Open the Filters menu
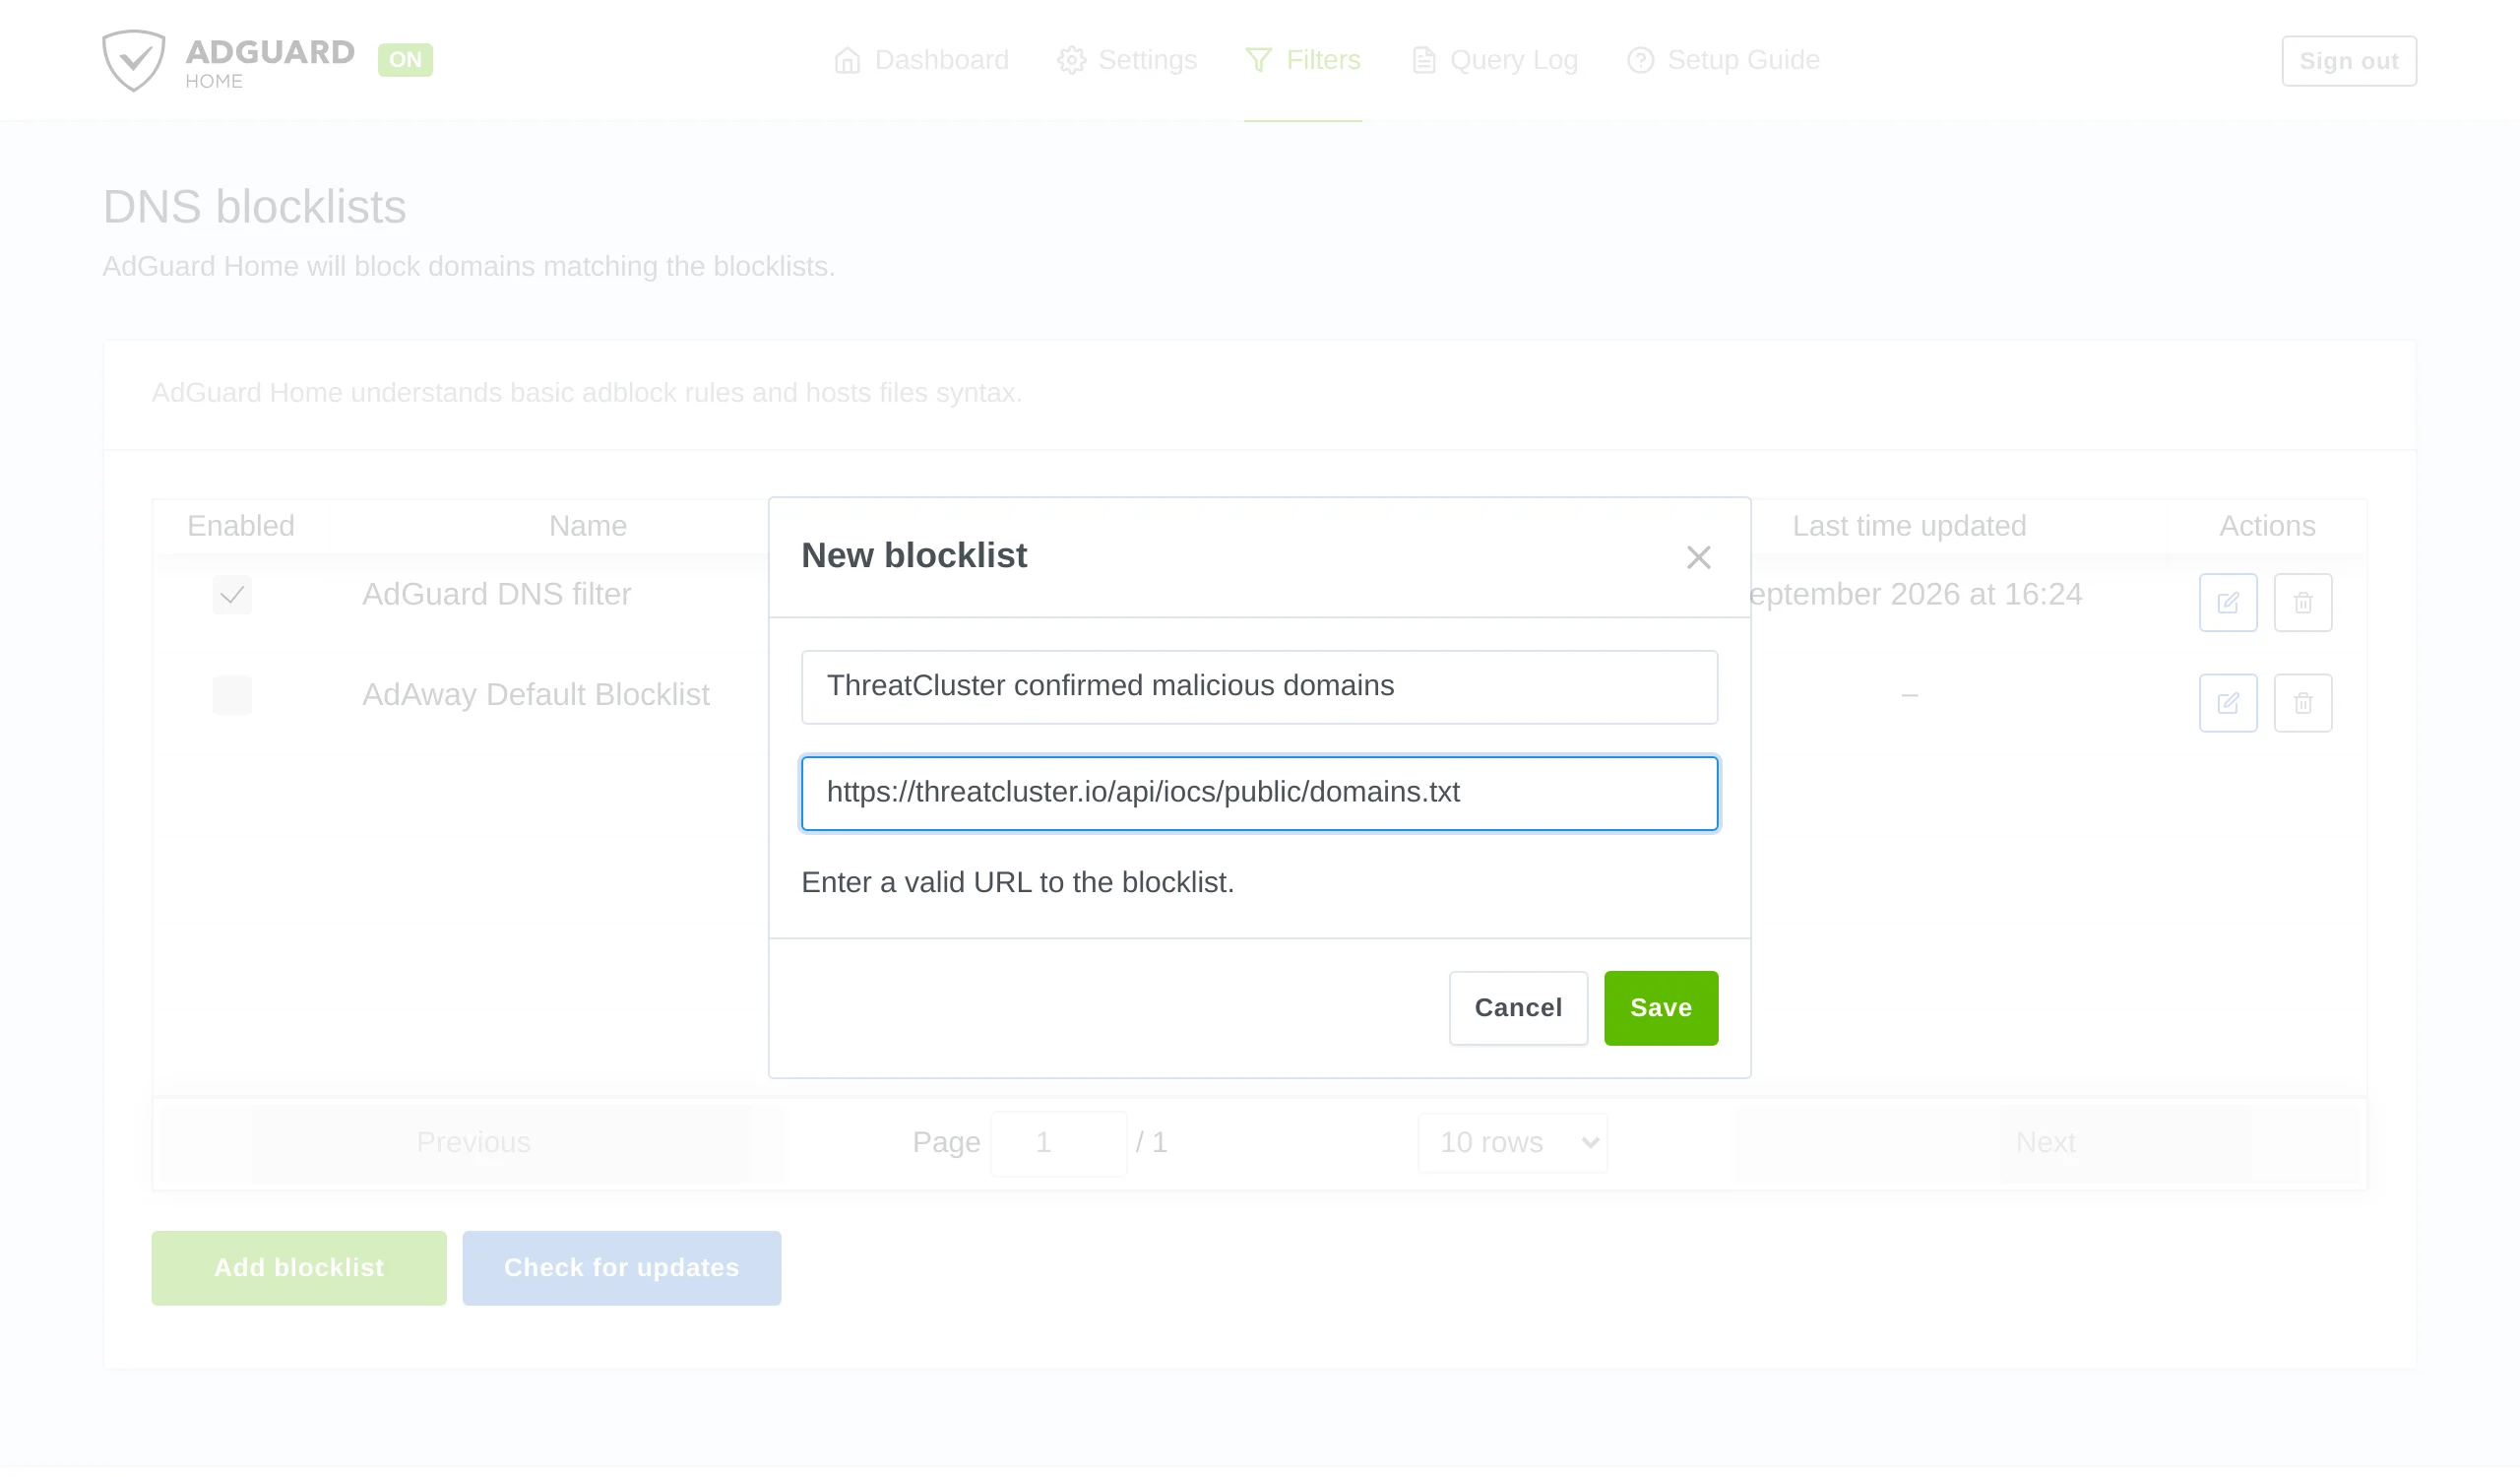The image size is (2520, 1477). click(1303, 60)
